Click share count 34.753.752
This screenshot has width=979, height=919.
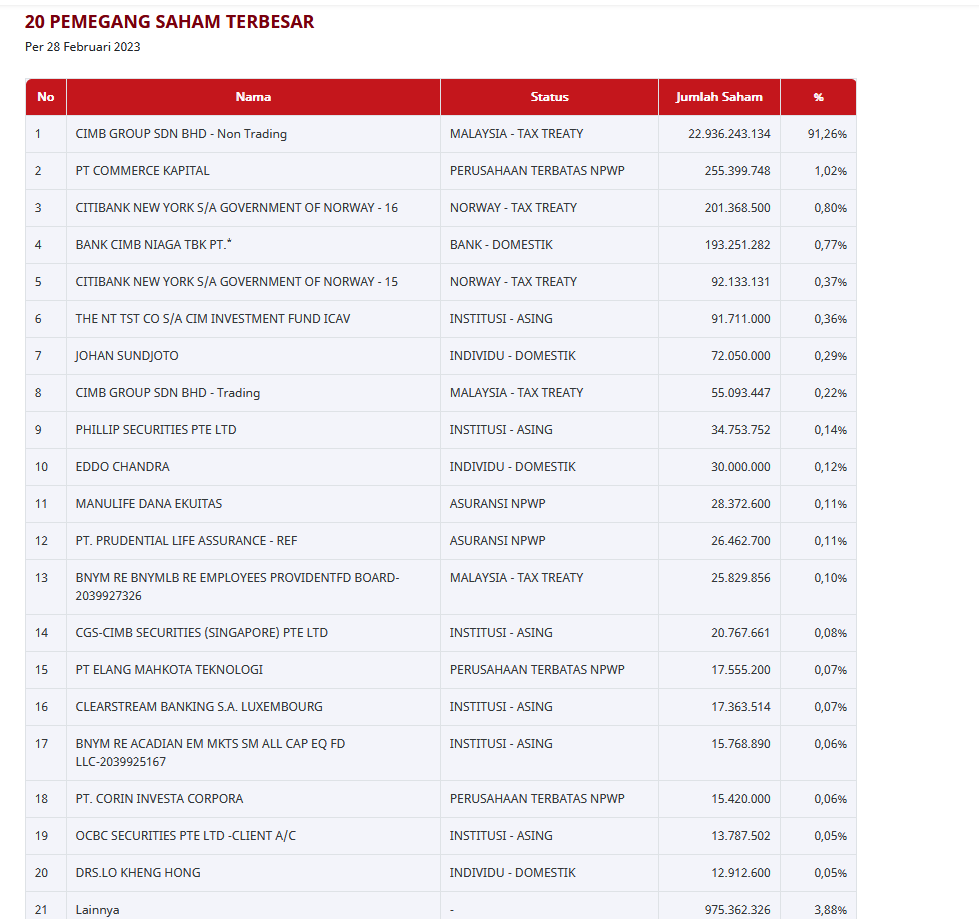click(740, 430)
